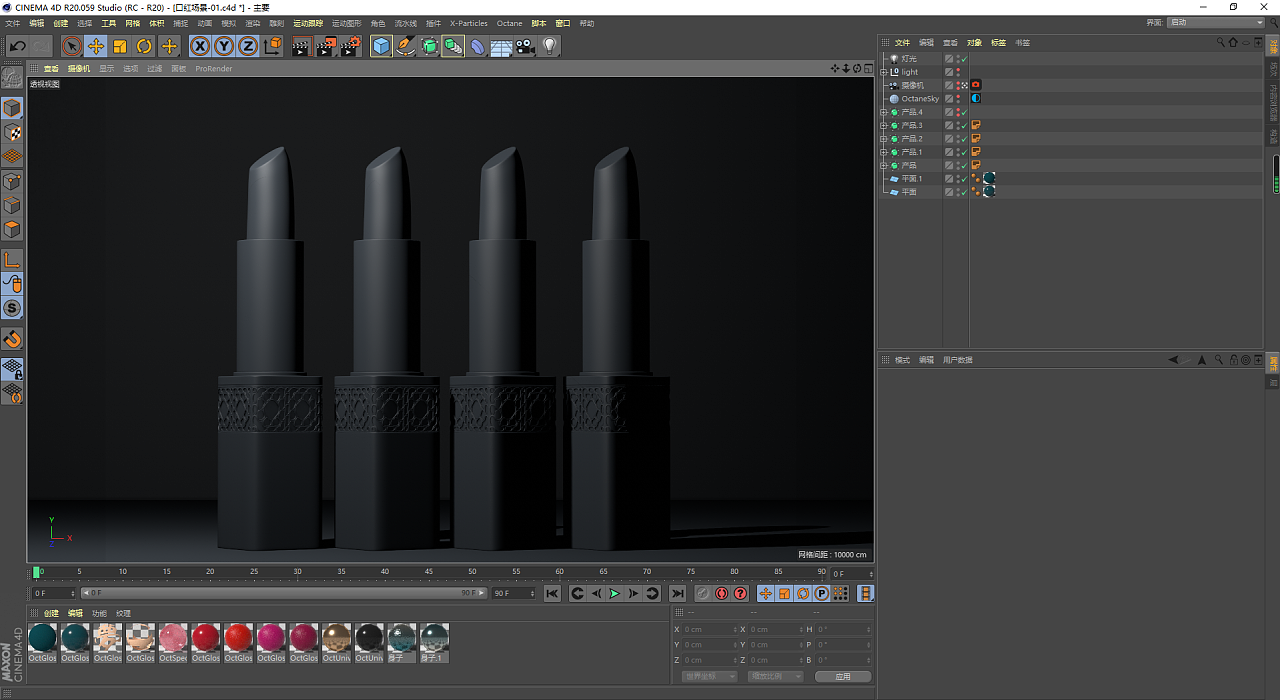Viewport: 1280px width, 700px height.
Task: Click the green timeline playhead at frame 0
Action: coord(36,572)
